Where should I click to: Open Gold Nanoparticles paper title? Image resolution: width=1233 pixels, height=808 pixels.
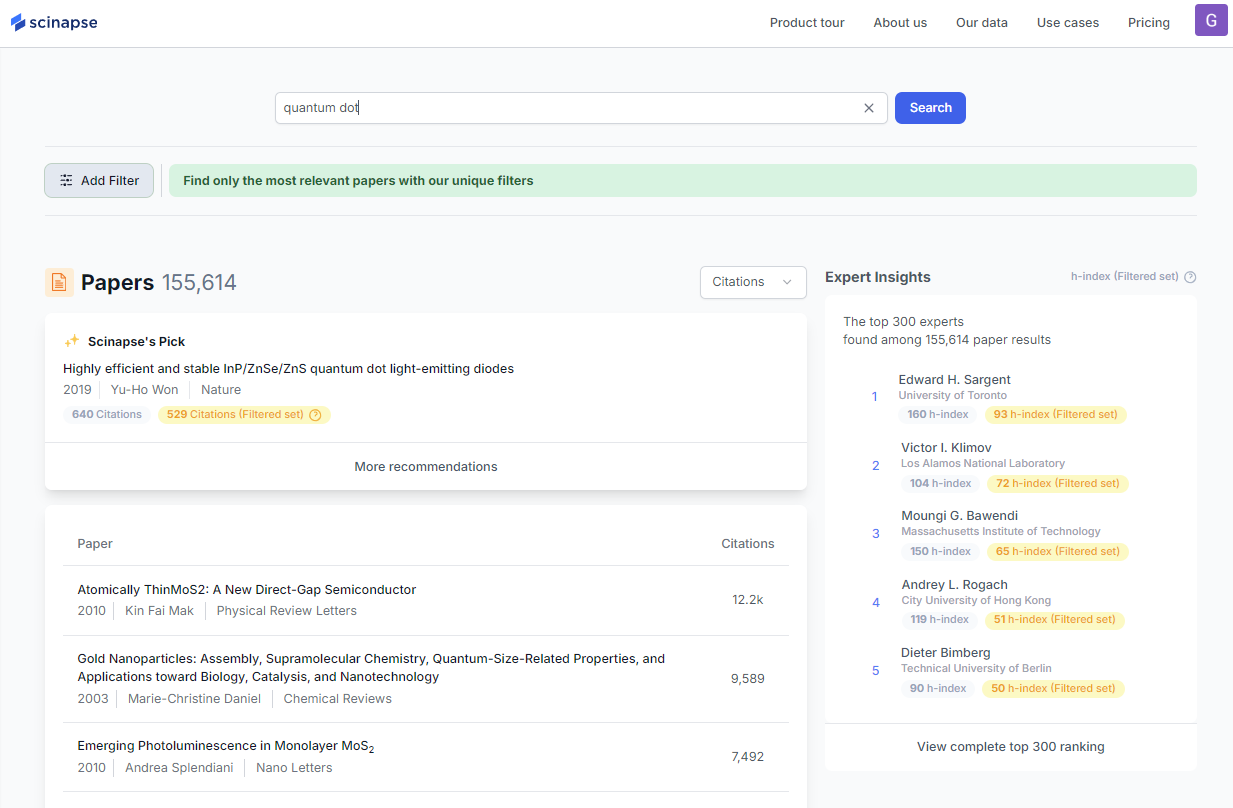click(371, 668)
